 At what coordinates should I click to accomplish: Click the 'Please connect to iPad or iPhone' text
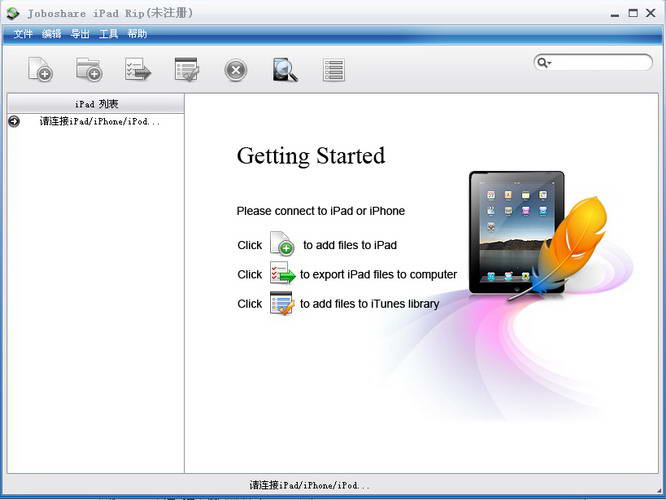(321, 211)
